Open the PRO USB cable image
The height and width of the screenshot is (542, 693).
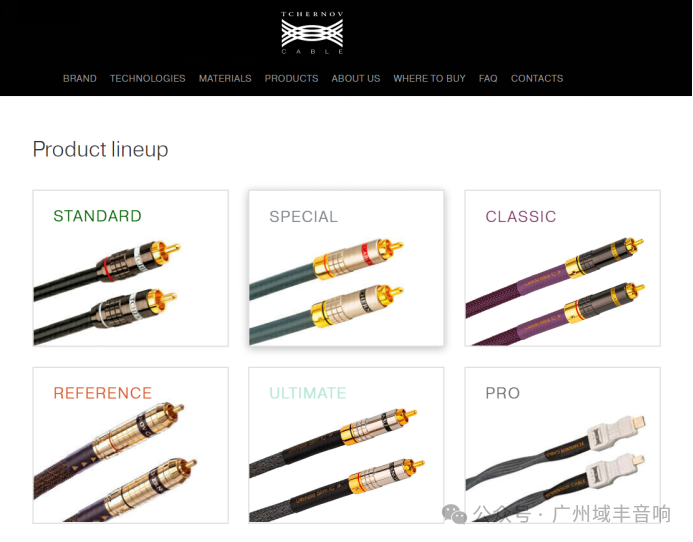click(556, 464)
